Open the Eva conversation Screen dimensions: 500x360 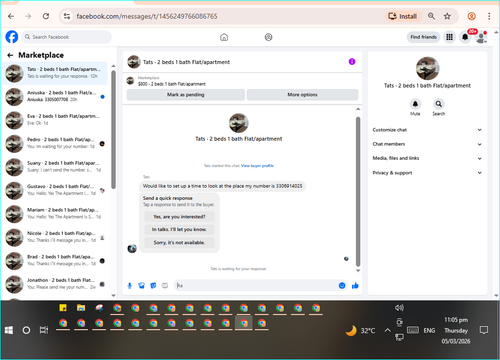(x=55, y=120)
